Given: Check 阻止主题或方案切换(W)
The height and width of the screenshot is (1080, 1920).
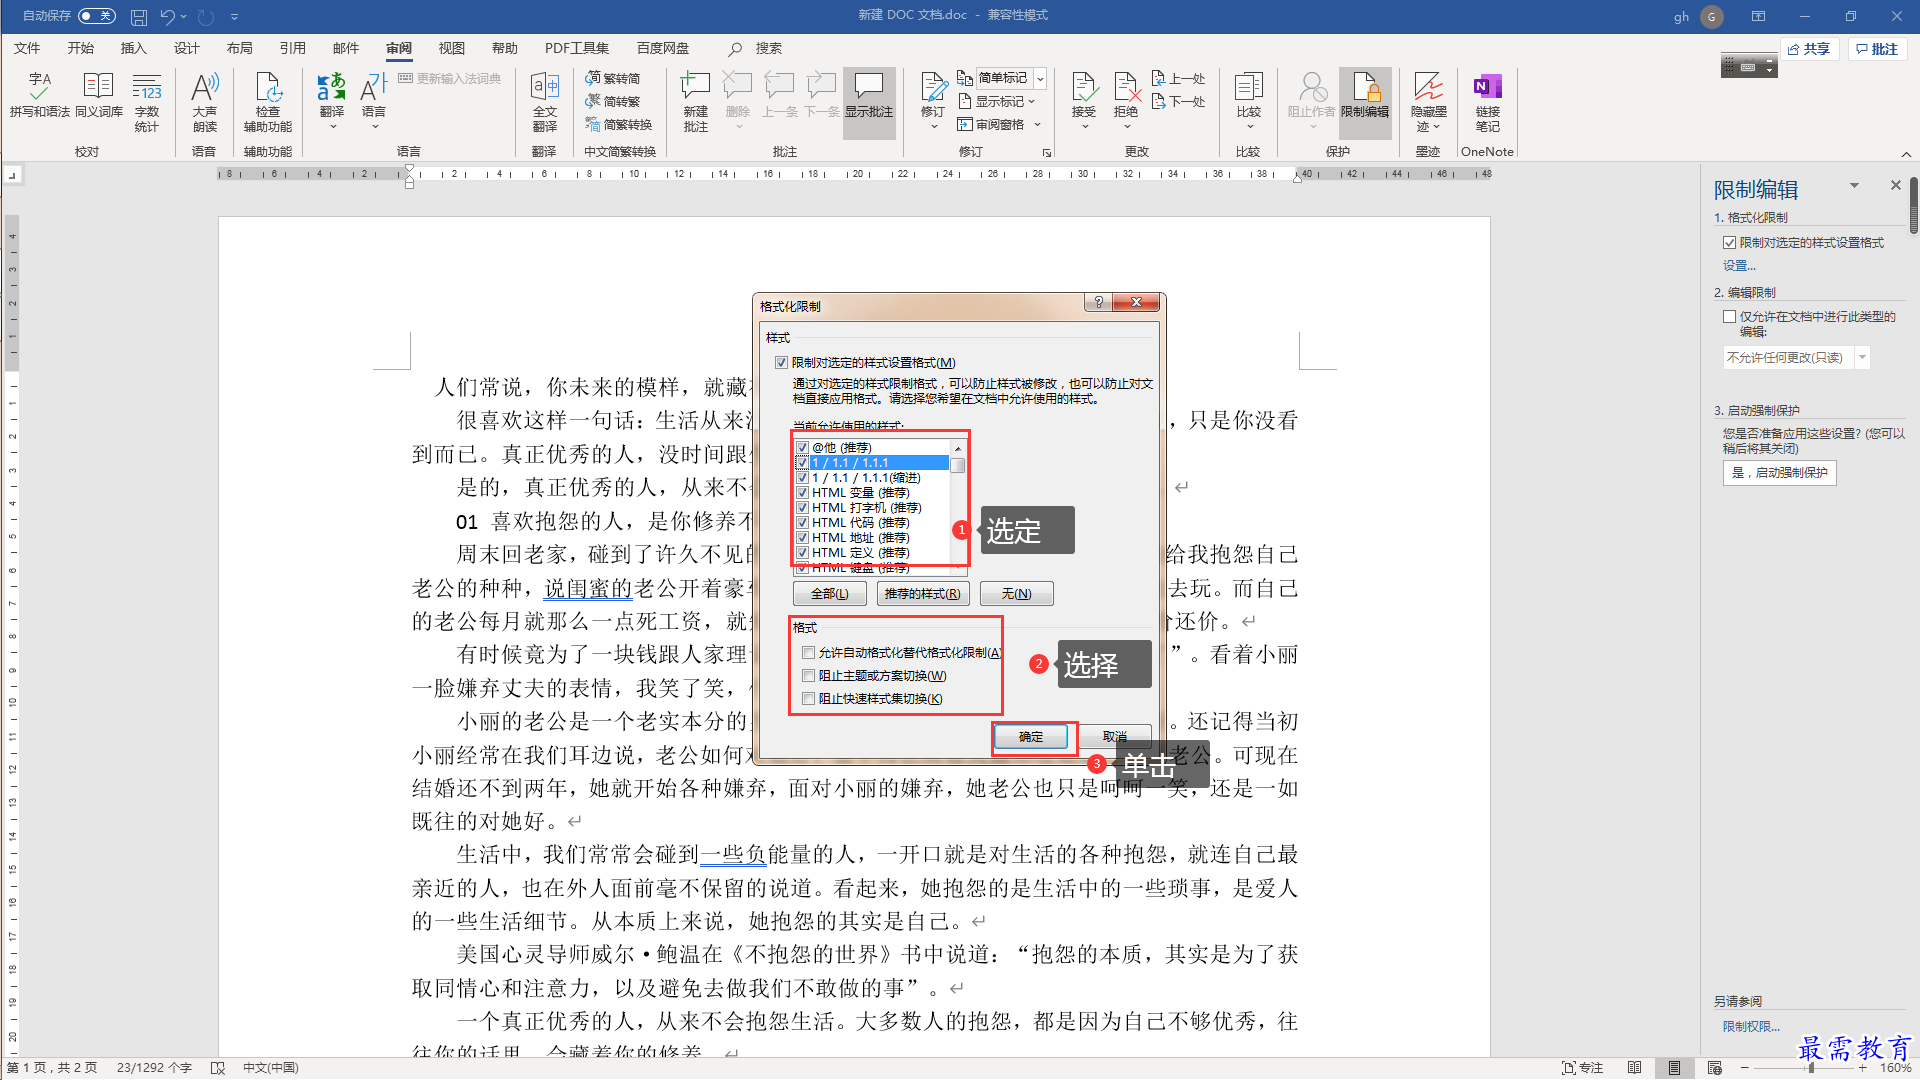Looking at the screenshot, I should pyautogui.click(x=808, y=676).
